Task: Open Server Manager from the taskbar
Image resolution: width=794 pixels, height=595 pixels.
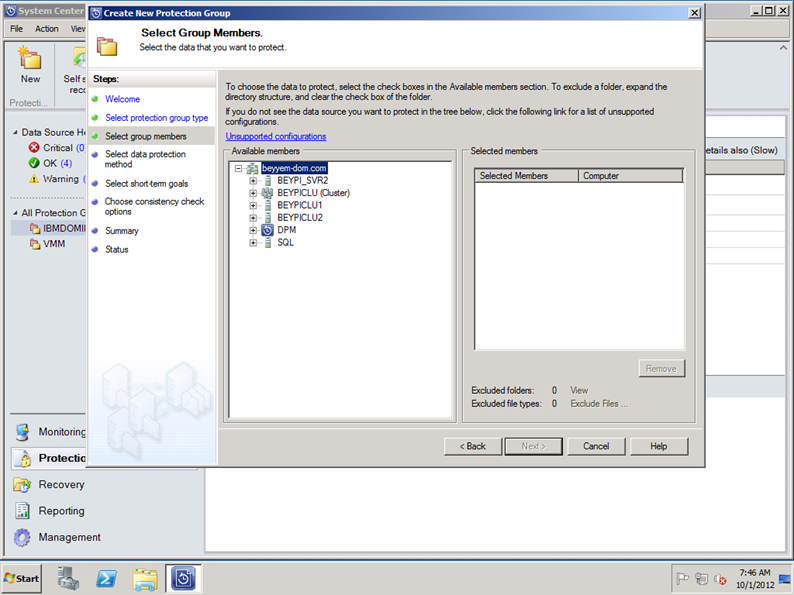Action: (x=68, y=578)
